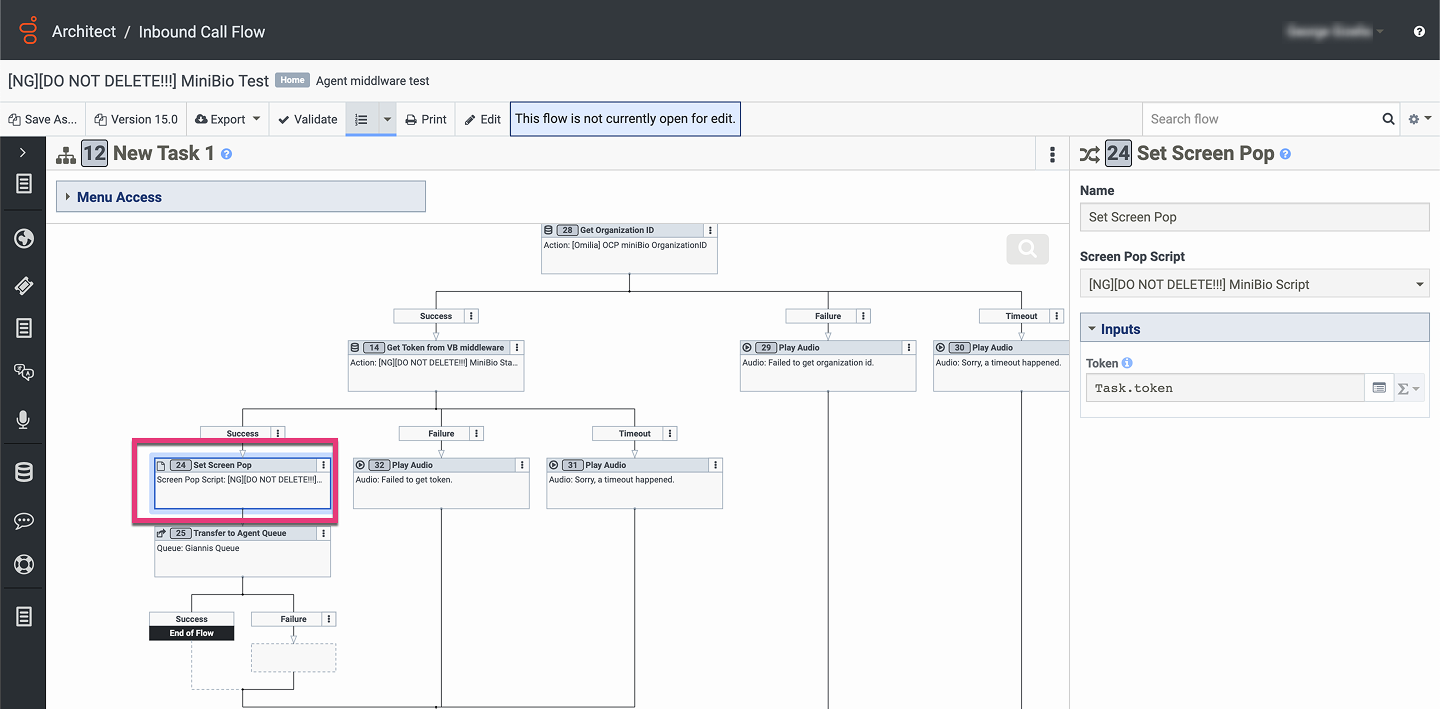
Task: Open the database icon in sidebar
Action: click(x=24, y=472)
